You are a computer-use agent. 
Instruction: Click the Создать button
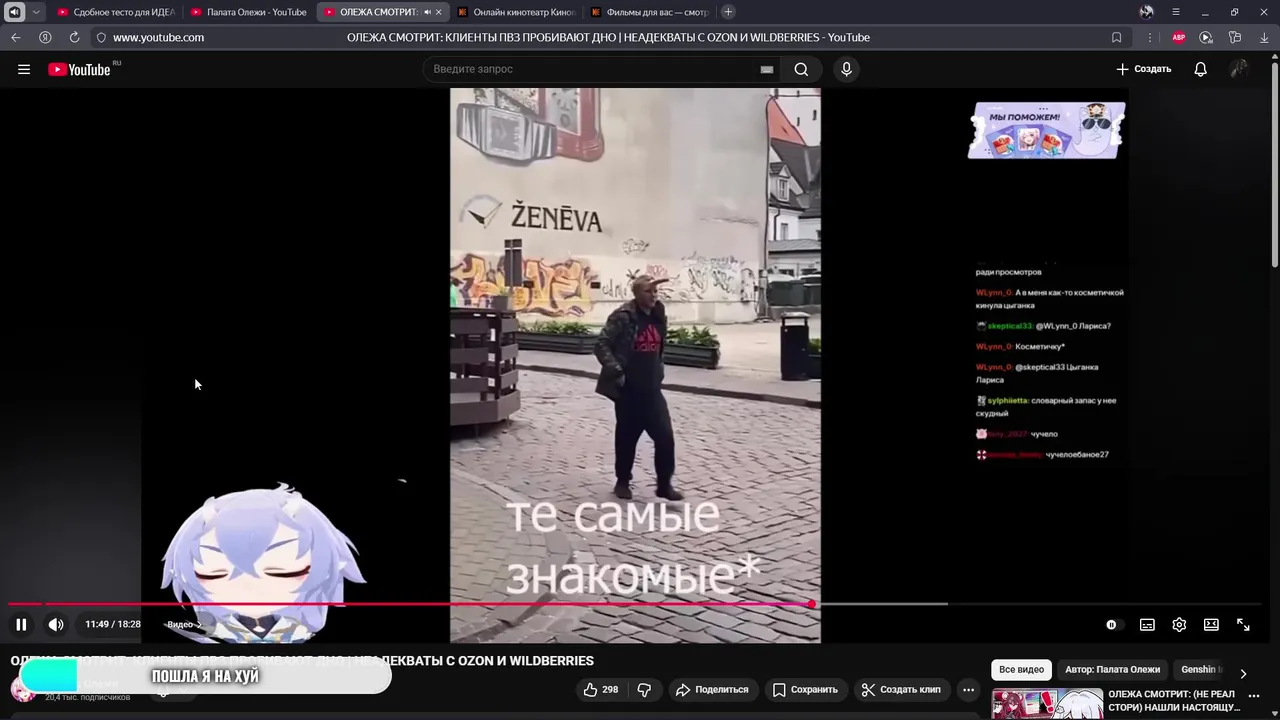[x=1143, y=69]
